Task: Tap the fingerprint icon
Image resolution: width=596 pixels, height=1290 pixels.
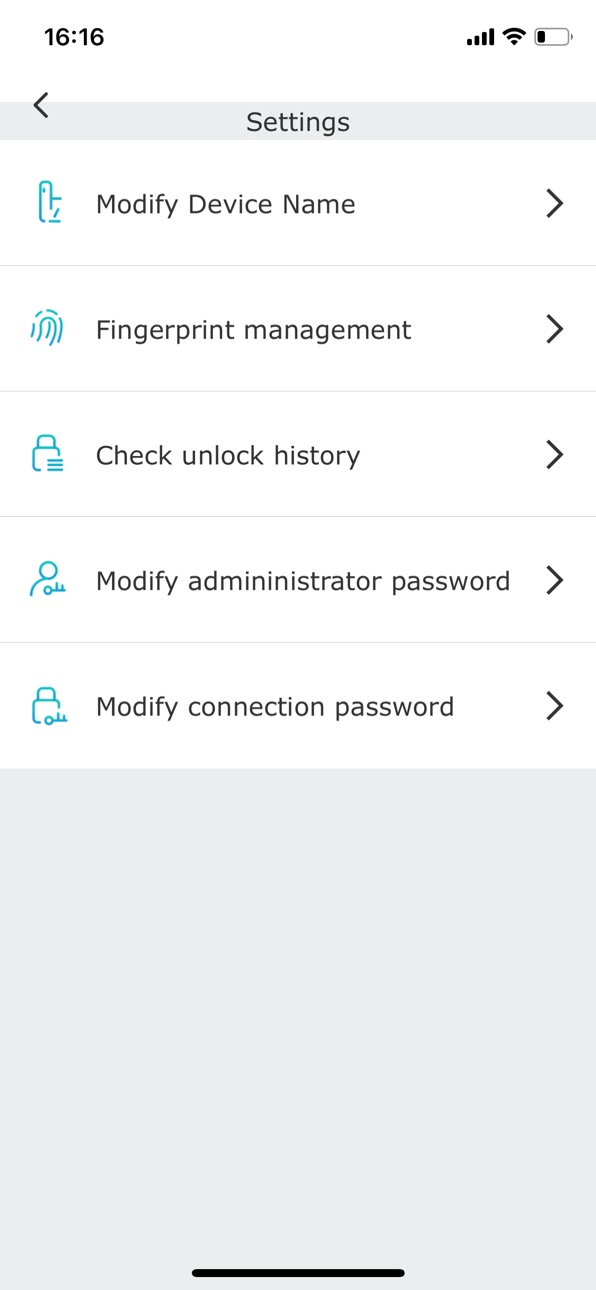Action: click(x=47, y=329)
